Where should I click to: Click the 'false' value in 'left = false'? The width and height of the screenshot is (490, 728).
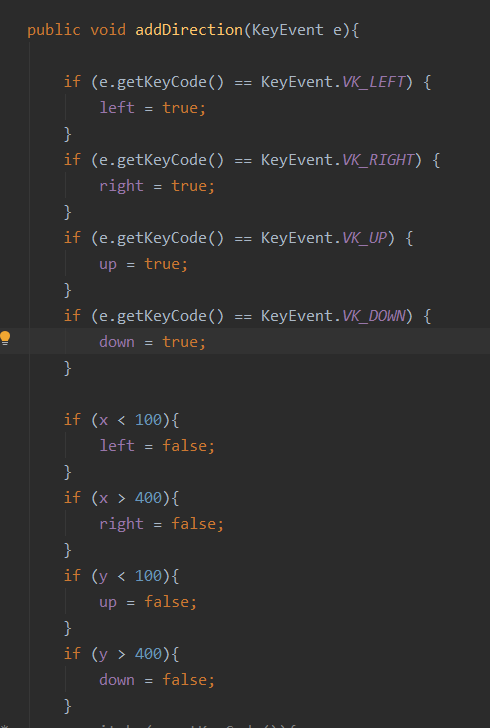[x=184, y=446]
